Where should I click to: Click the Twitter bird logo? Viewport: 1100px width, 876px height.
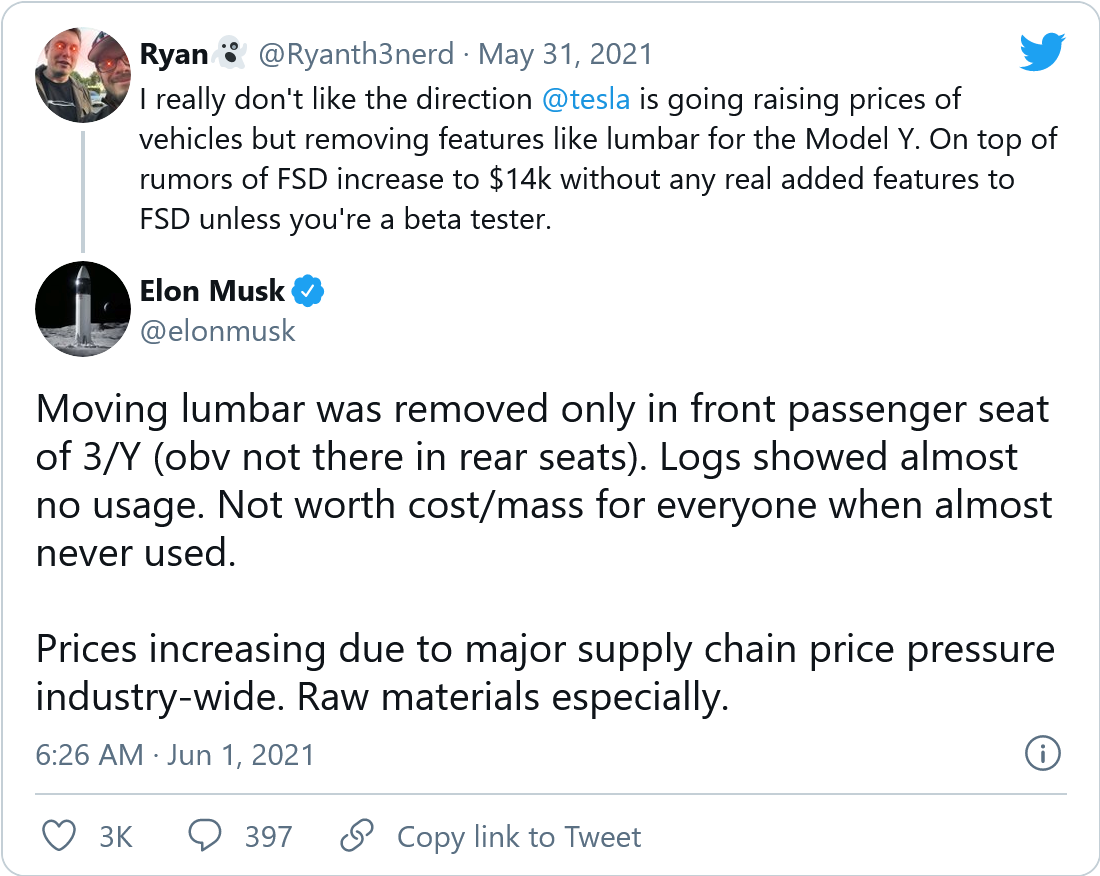coord(1042,52)
